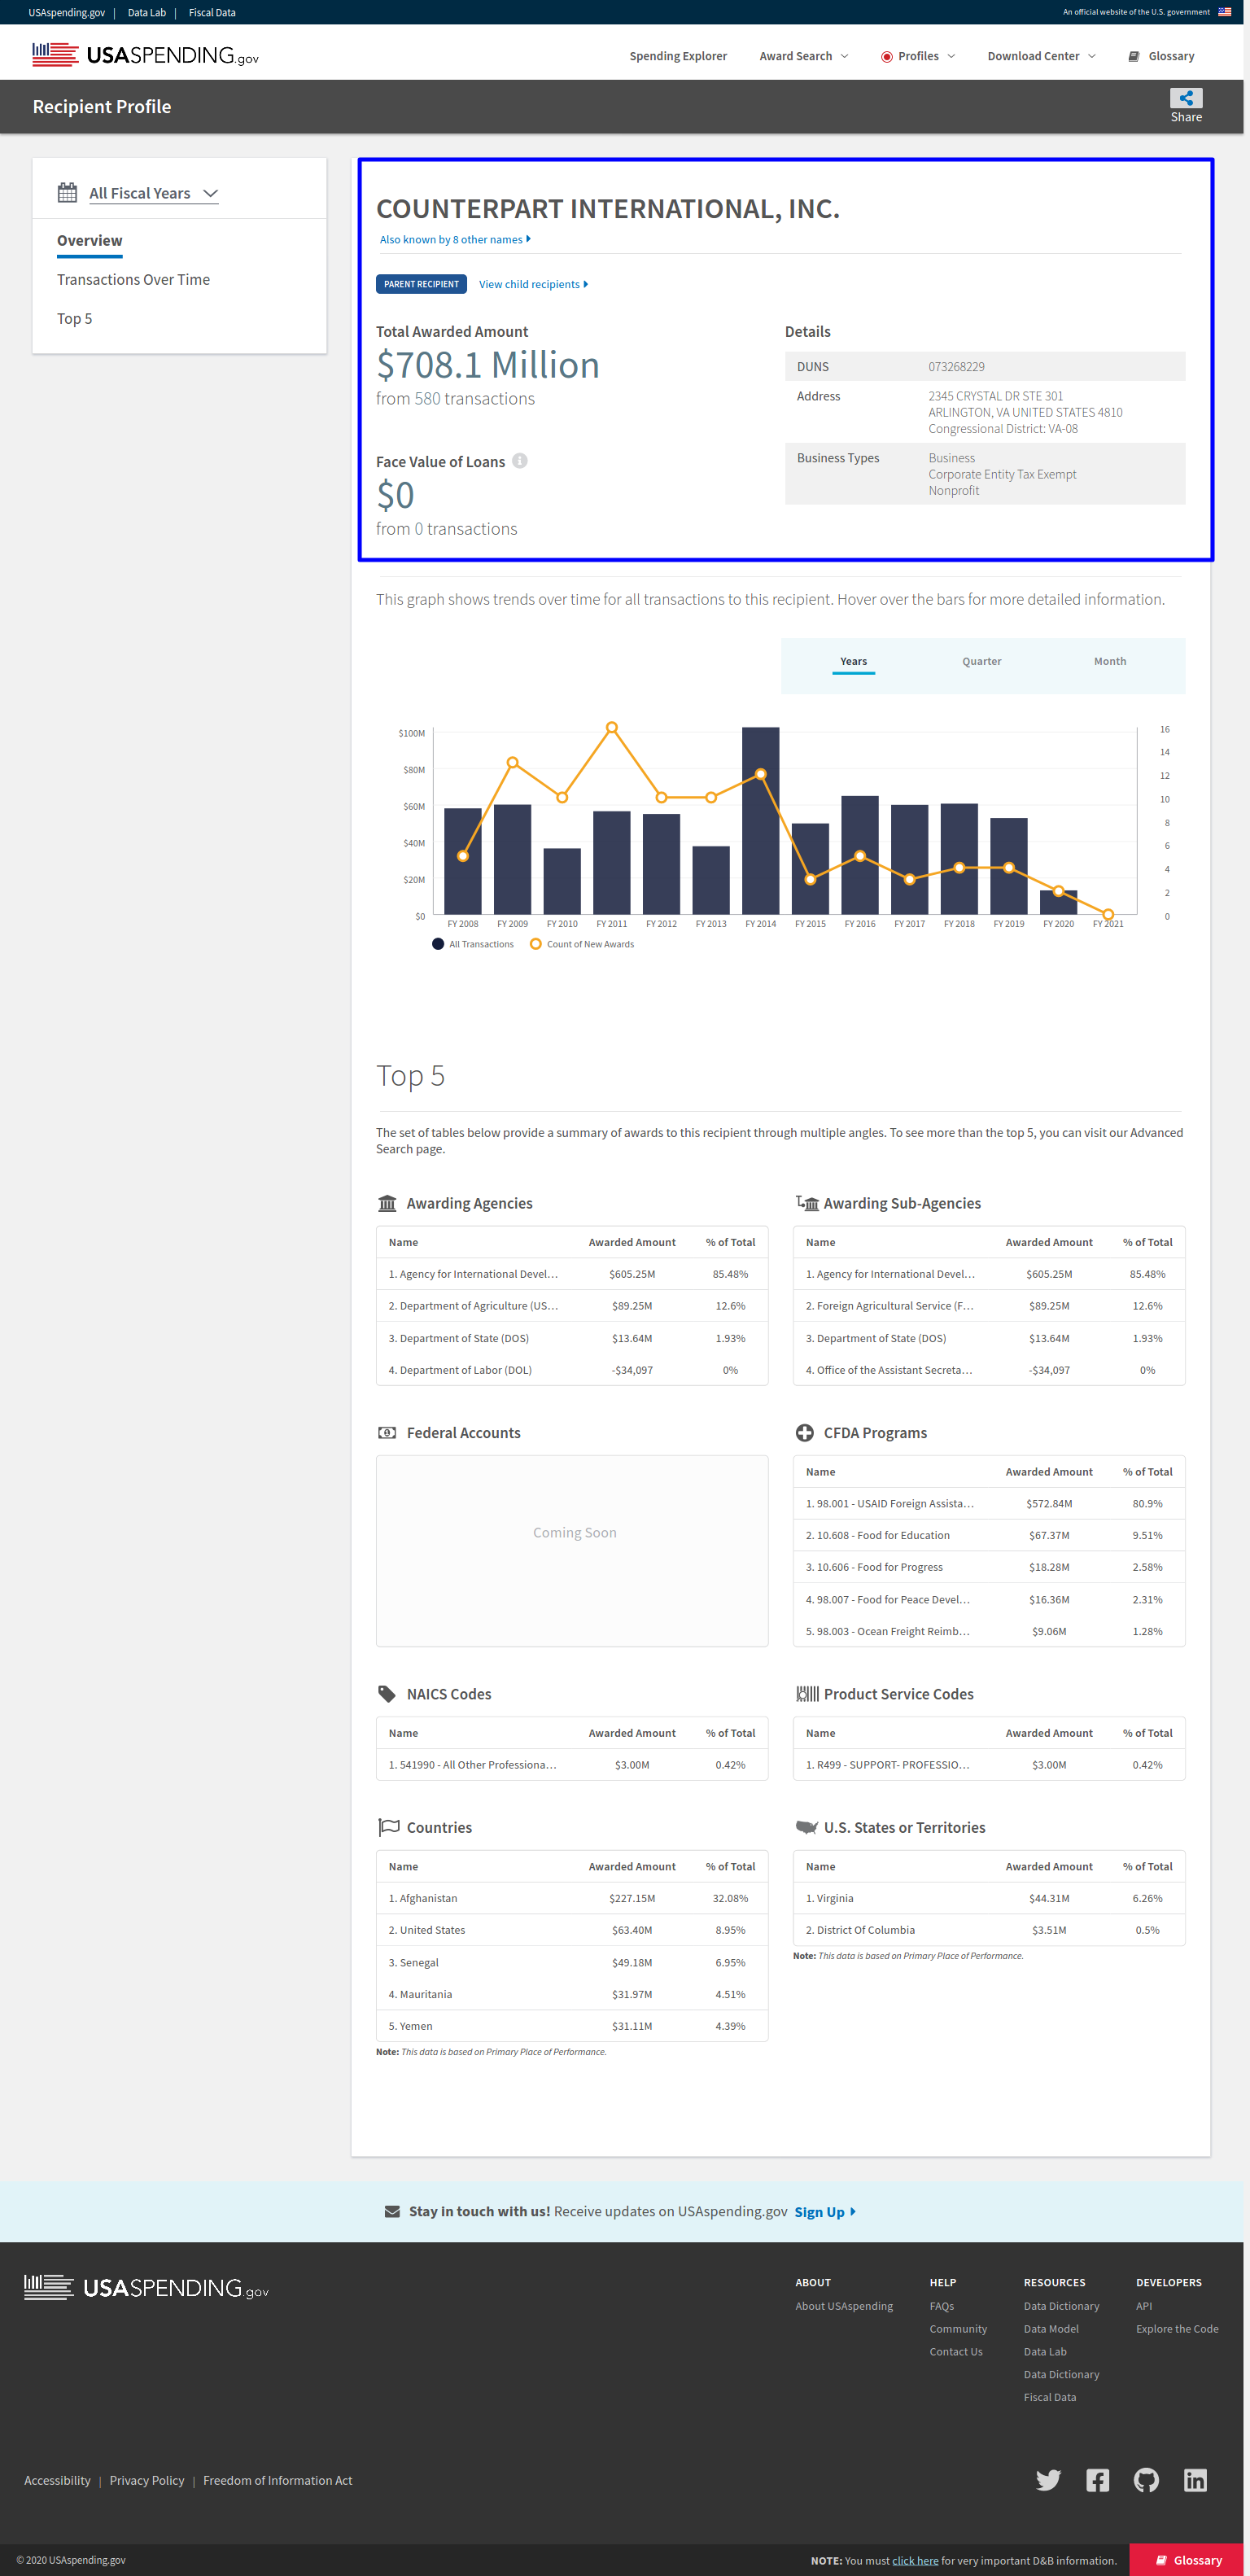Image resolution: width=1250 pixels, height=2576 pixels.
Task: Open the Data Model footer link
Action: (x=1051, y=2329)
